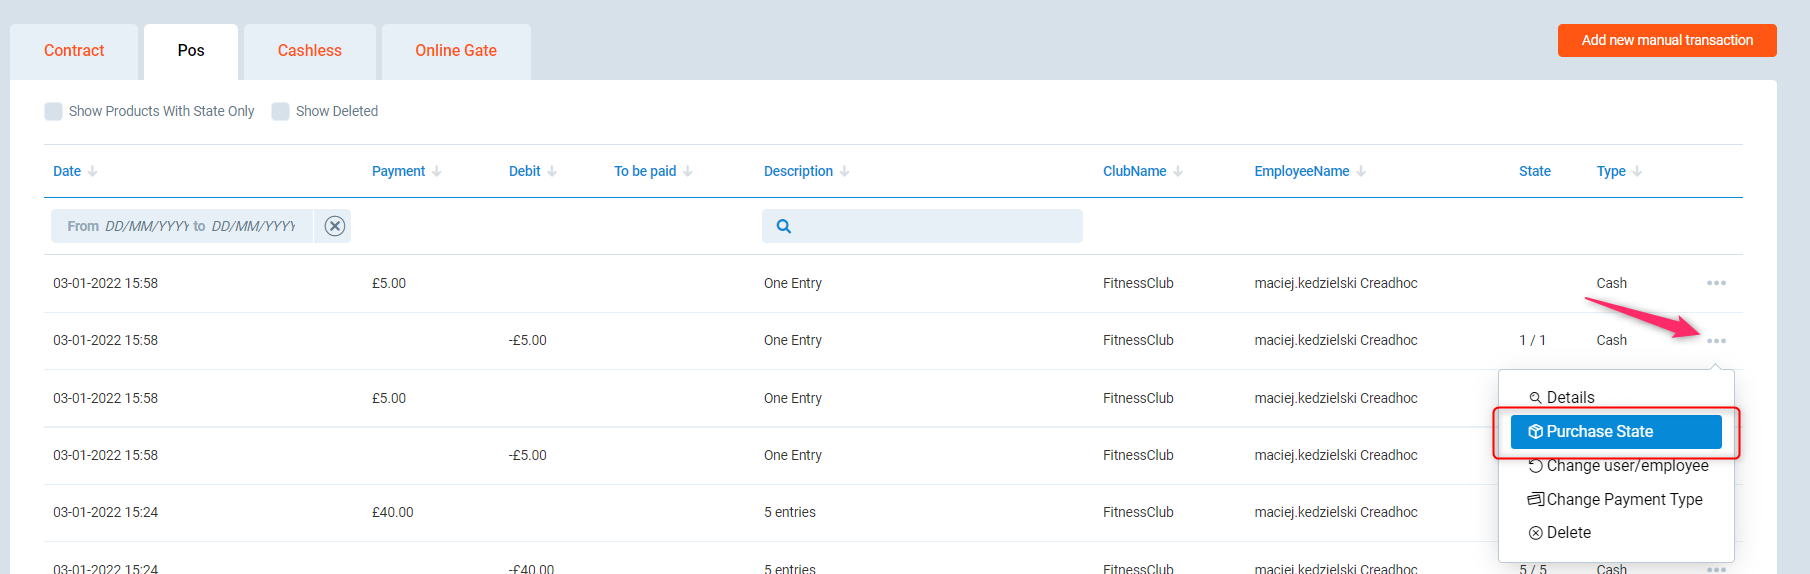Clear the date range filter

335,226
